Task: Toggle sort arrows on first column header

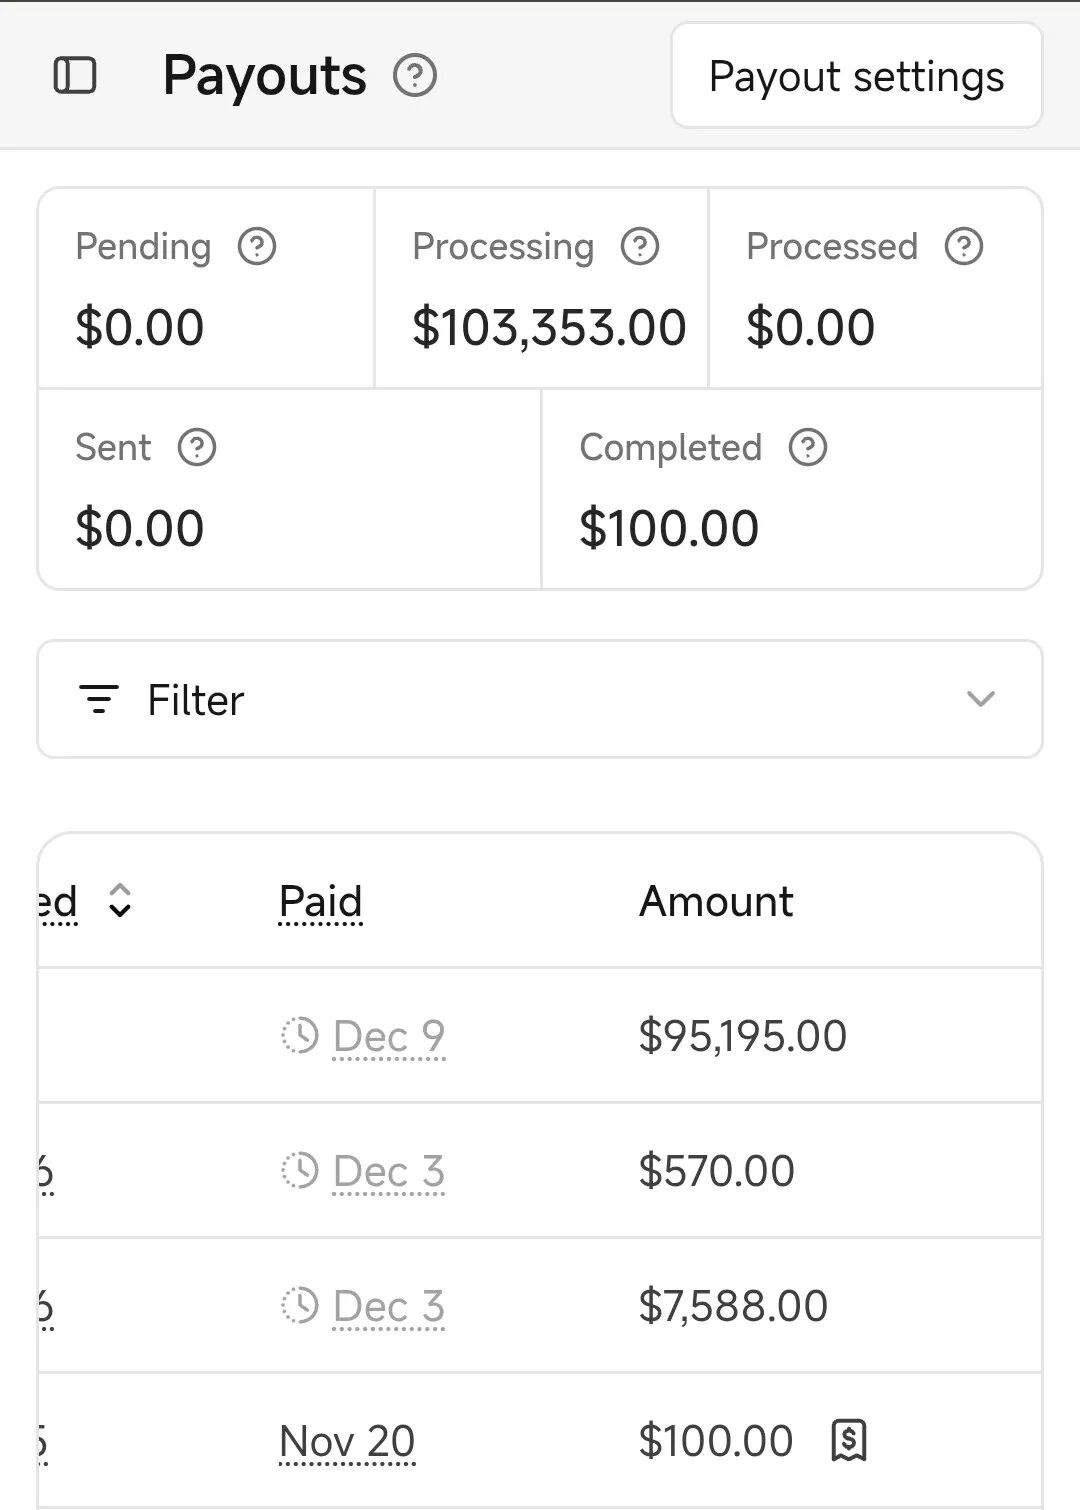Action: pyautogui.click(x=120, y=901)
